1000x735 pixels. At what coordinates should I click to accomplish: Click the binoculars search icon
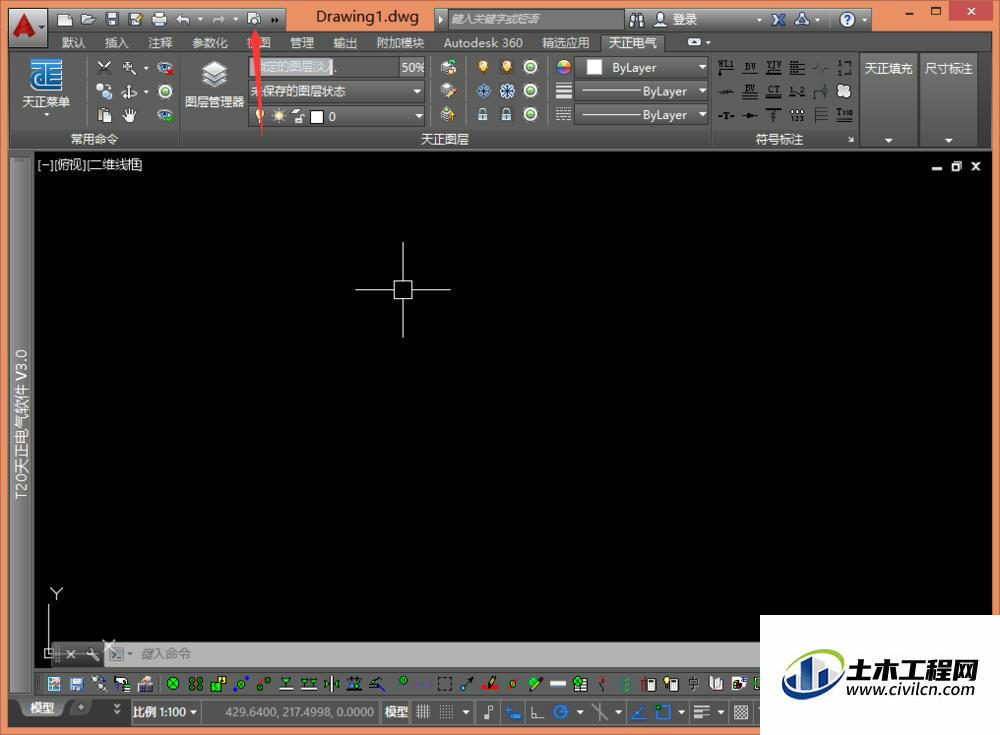pos(636,20)
